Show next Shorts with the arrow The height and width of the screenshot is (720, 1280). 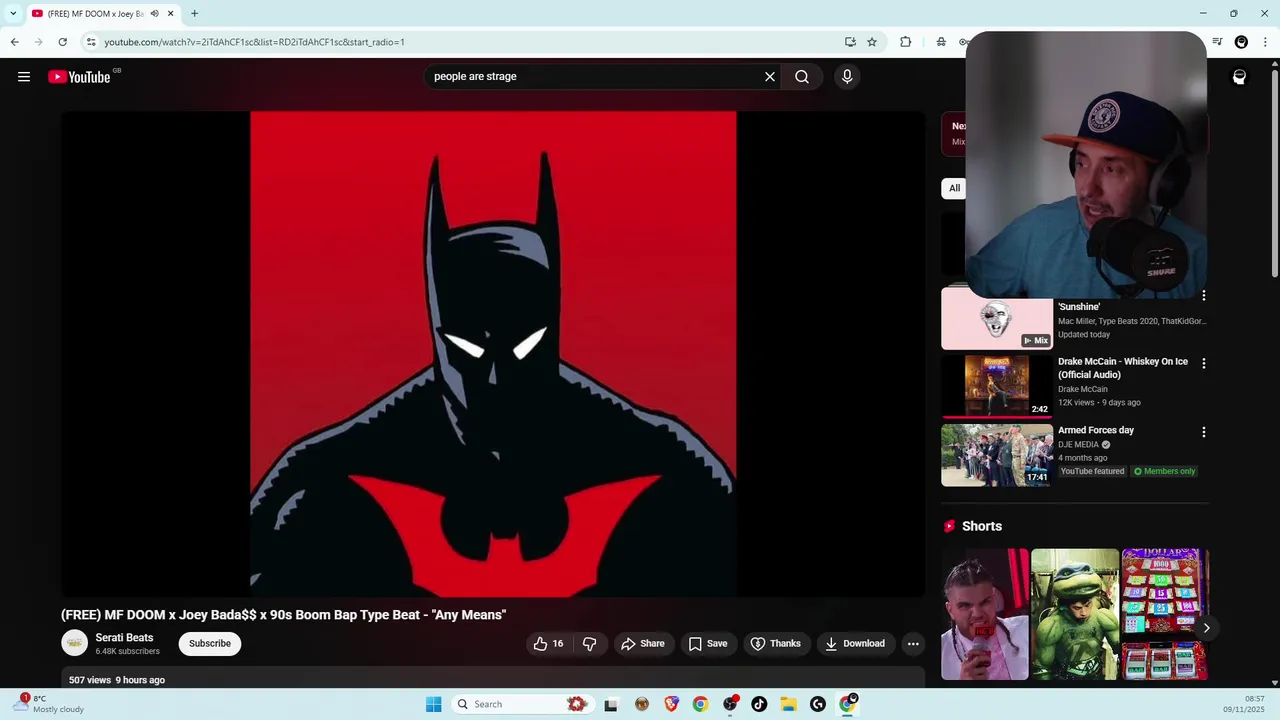coord(1206,628)
